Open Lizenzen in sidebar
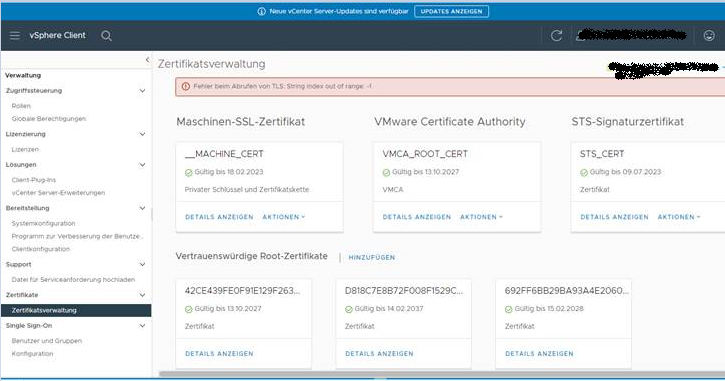 [25, 149]
